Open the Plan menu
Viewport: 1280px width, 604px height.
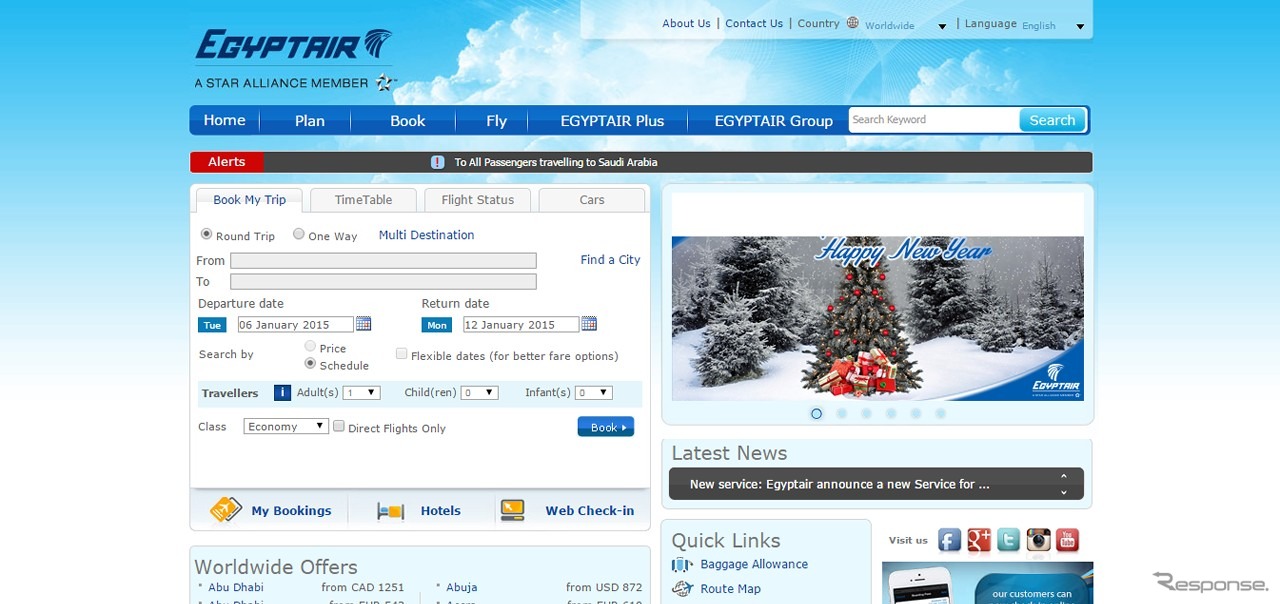click(310, 121)
